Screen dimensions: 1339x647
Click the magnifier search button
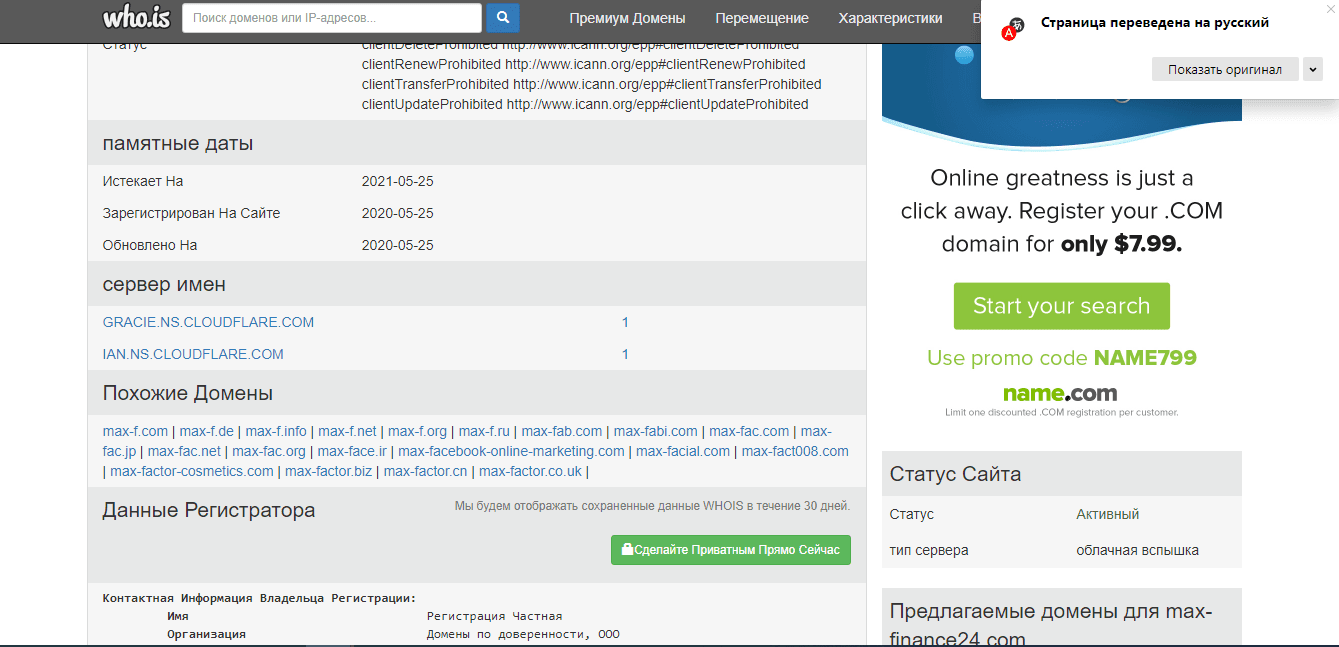pyautogui.click(x=502, y=18)
